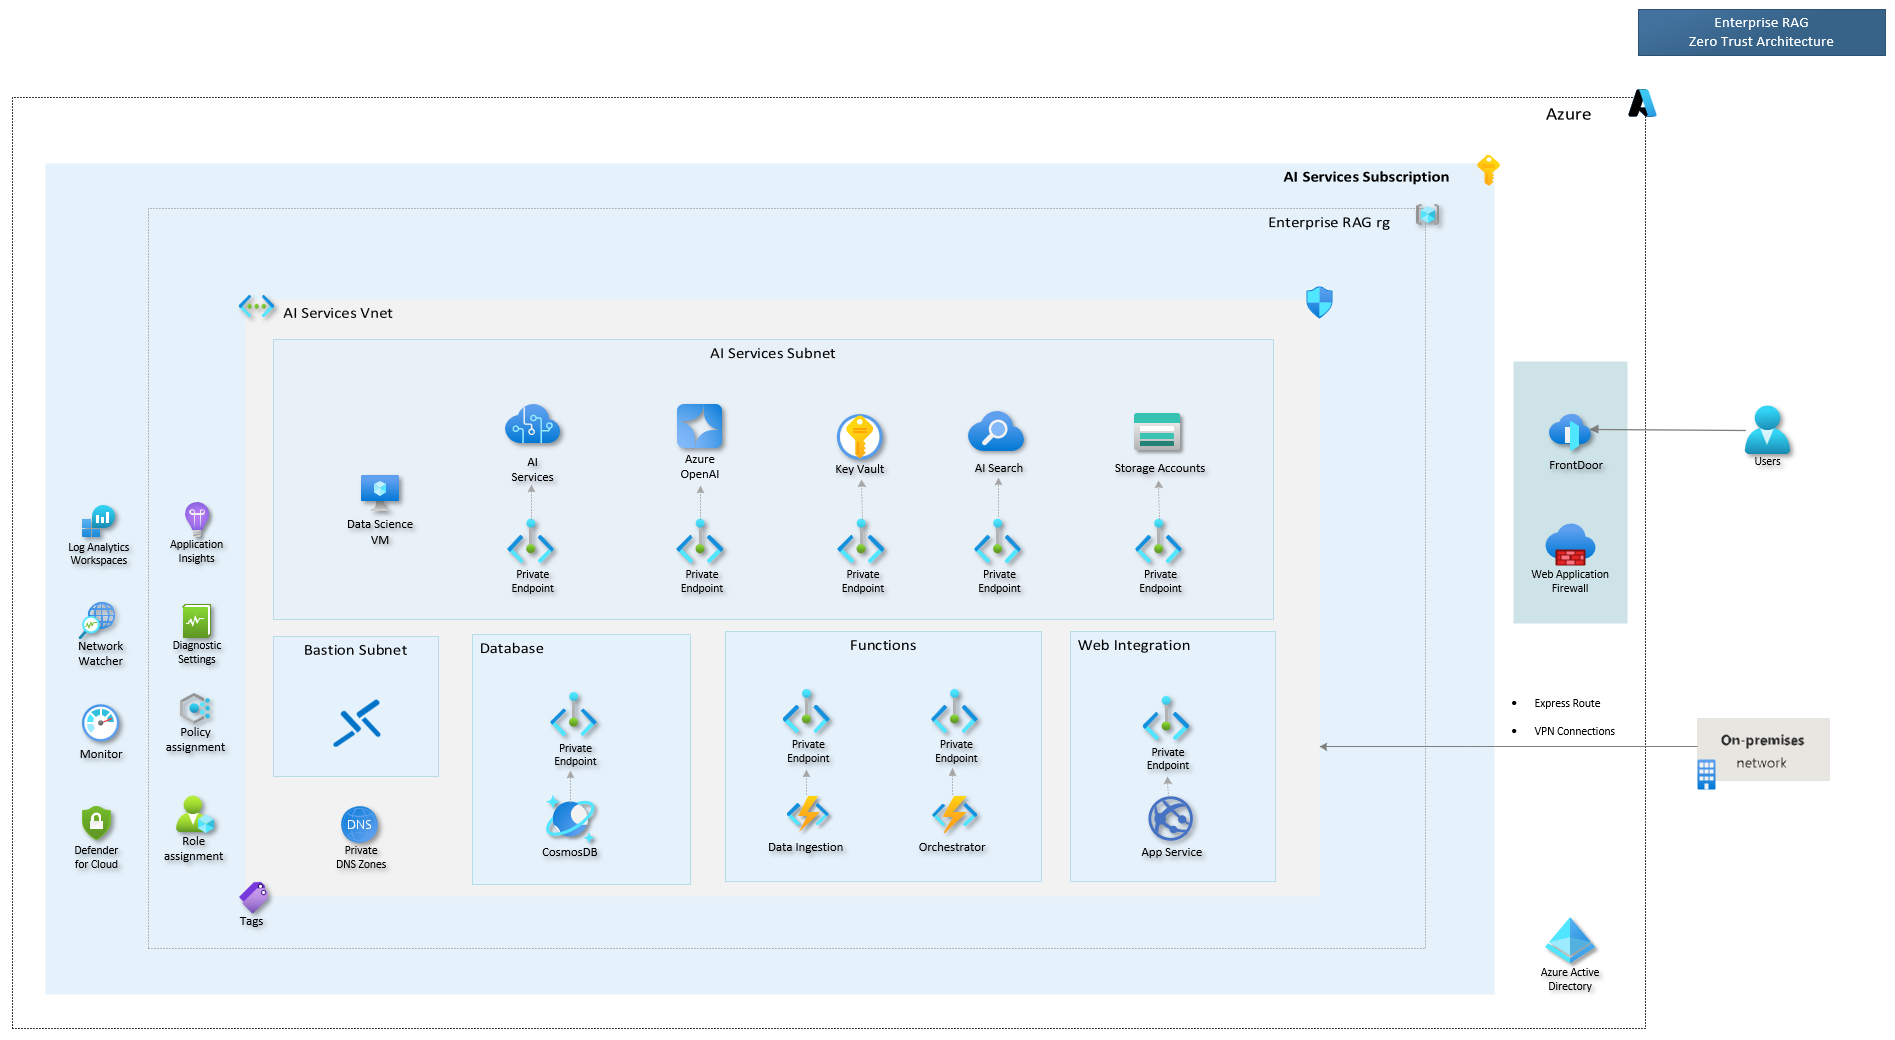
Task: Select the AI Services brain-cloud icon
Action: [x=532, y=426]
